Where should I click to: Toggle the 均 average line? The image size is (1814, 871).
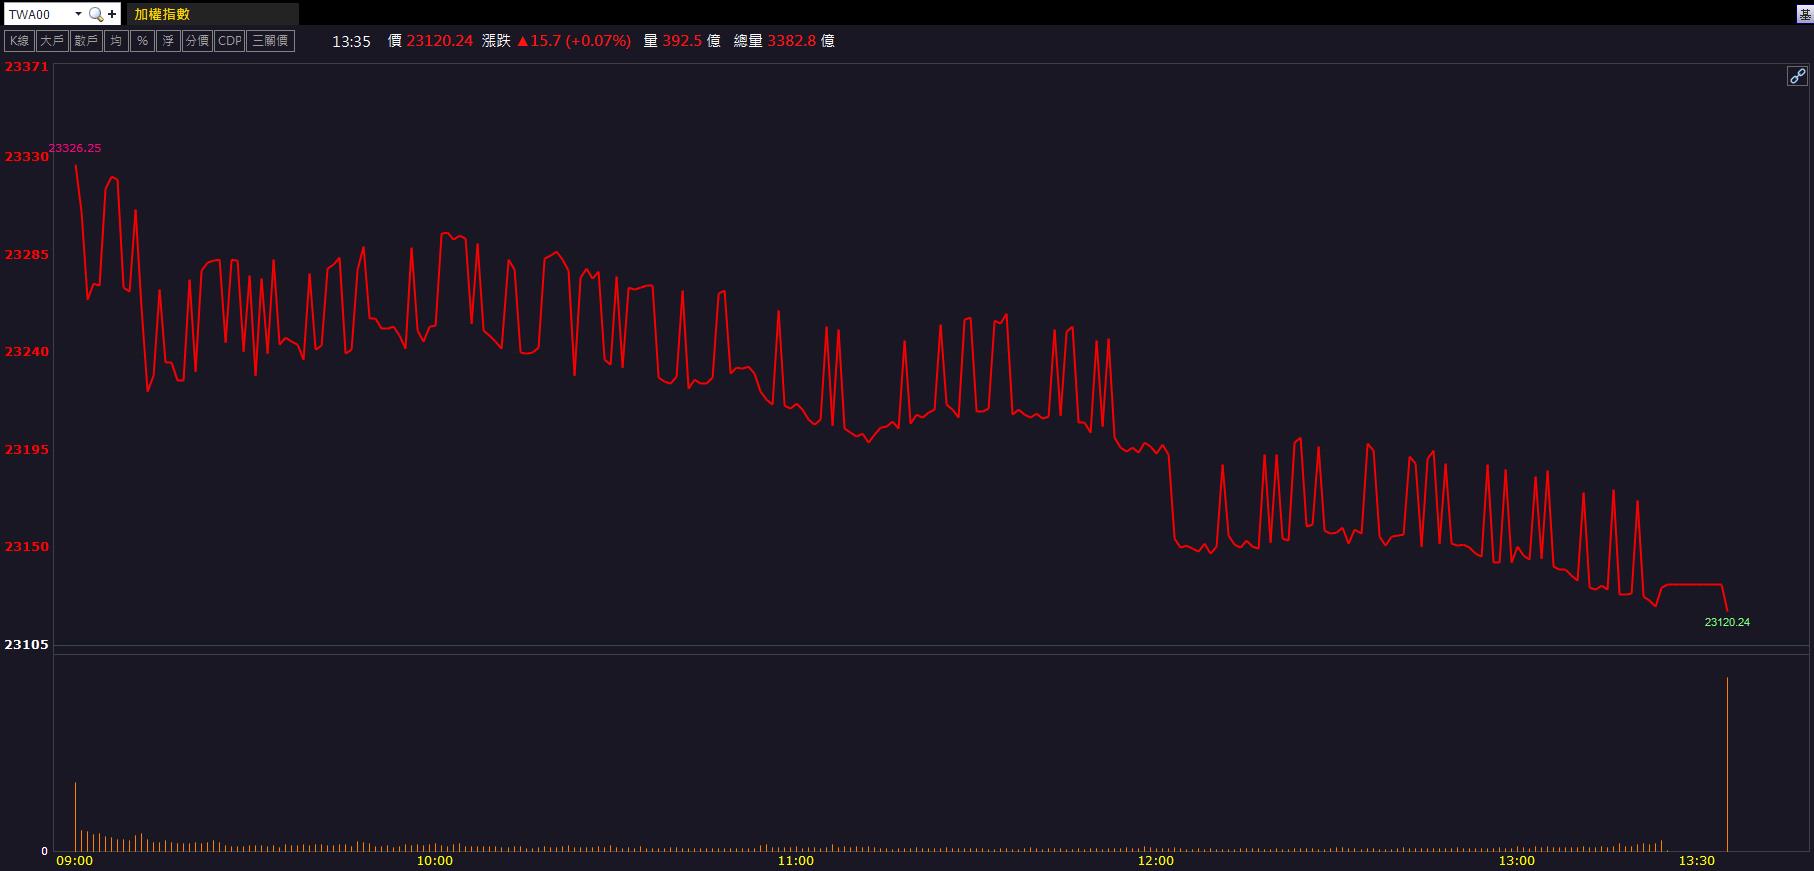click(x=116, y=41)
